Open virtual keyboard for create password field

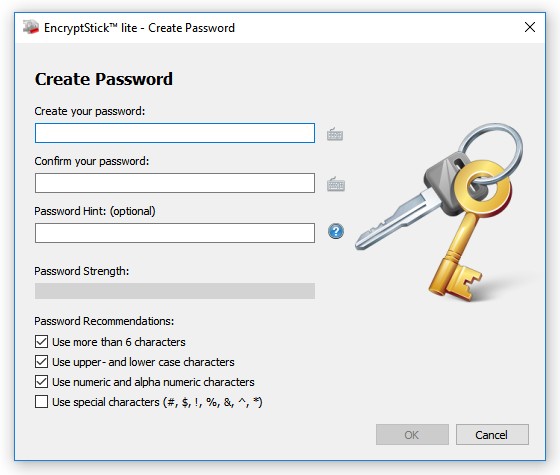tap(335, 134)
